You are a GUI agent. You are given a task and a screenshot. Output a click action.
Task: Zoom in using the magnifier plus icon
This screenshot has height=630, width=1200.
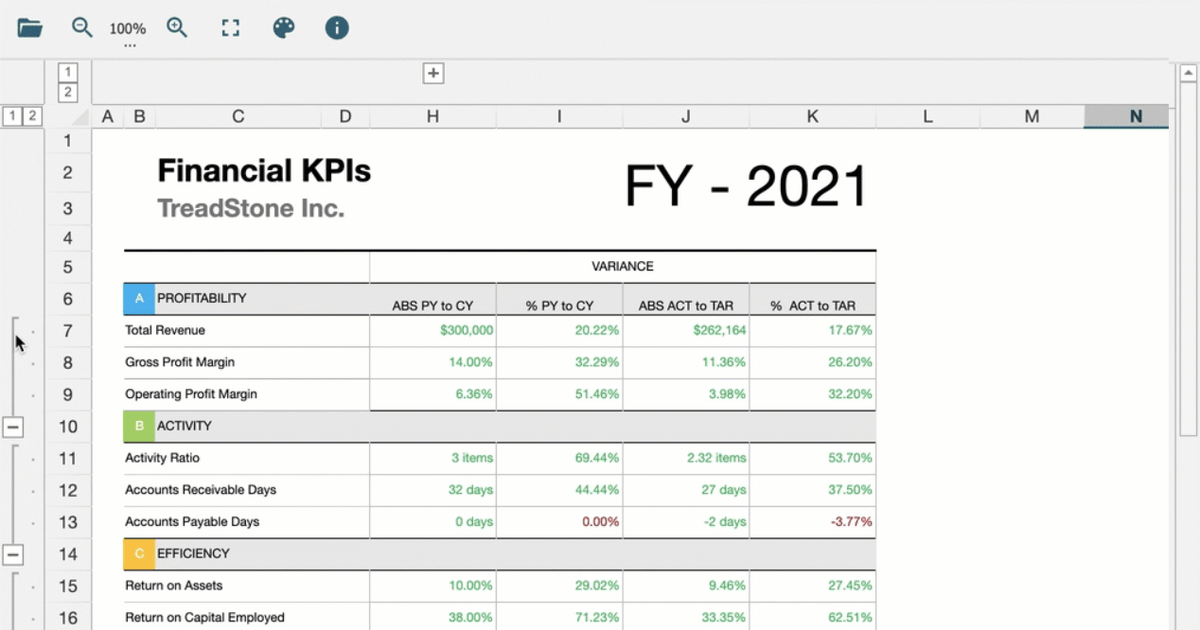tap(177, 28)
